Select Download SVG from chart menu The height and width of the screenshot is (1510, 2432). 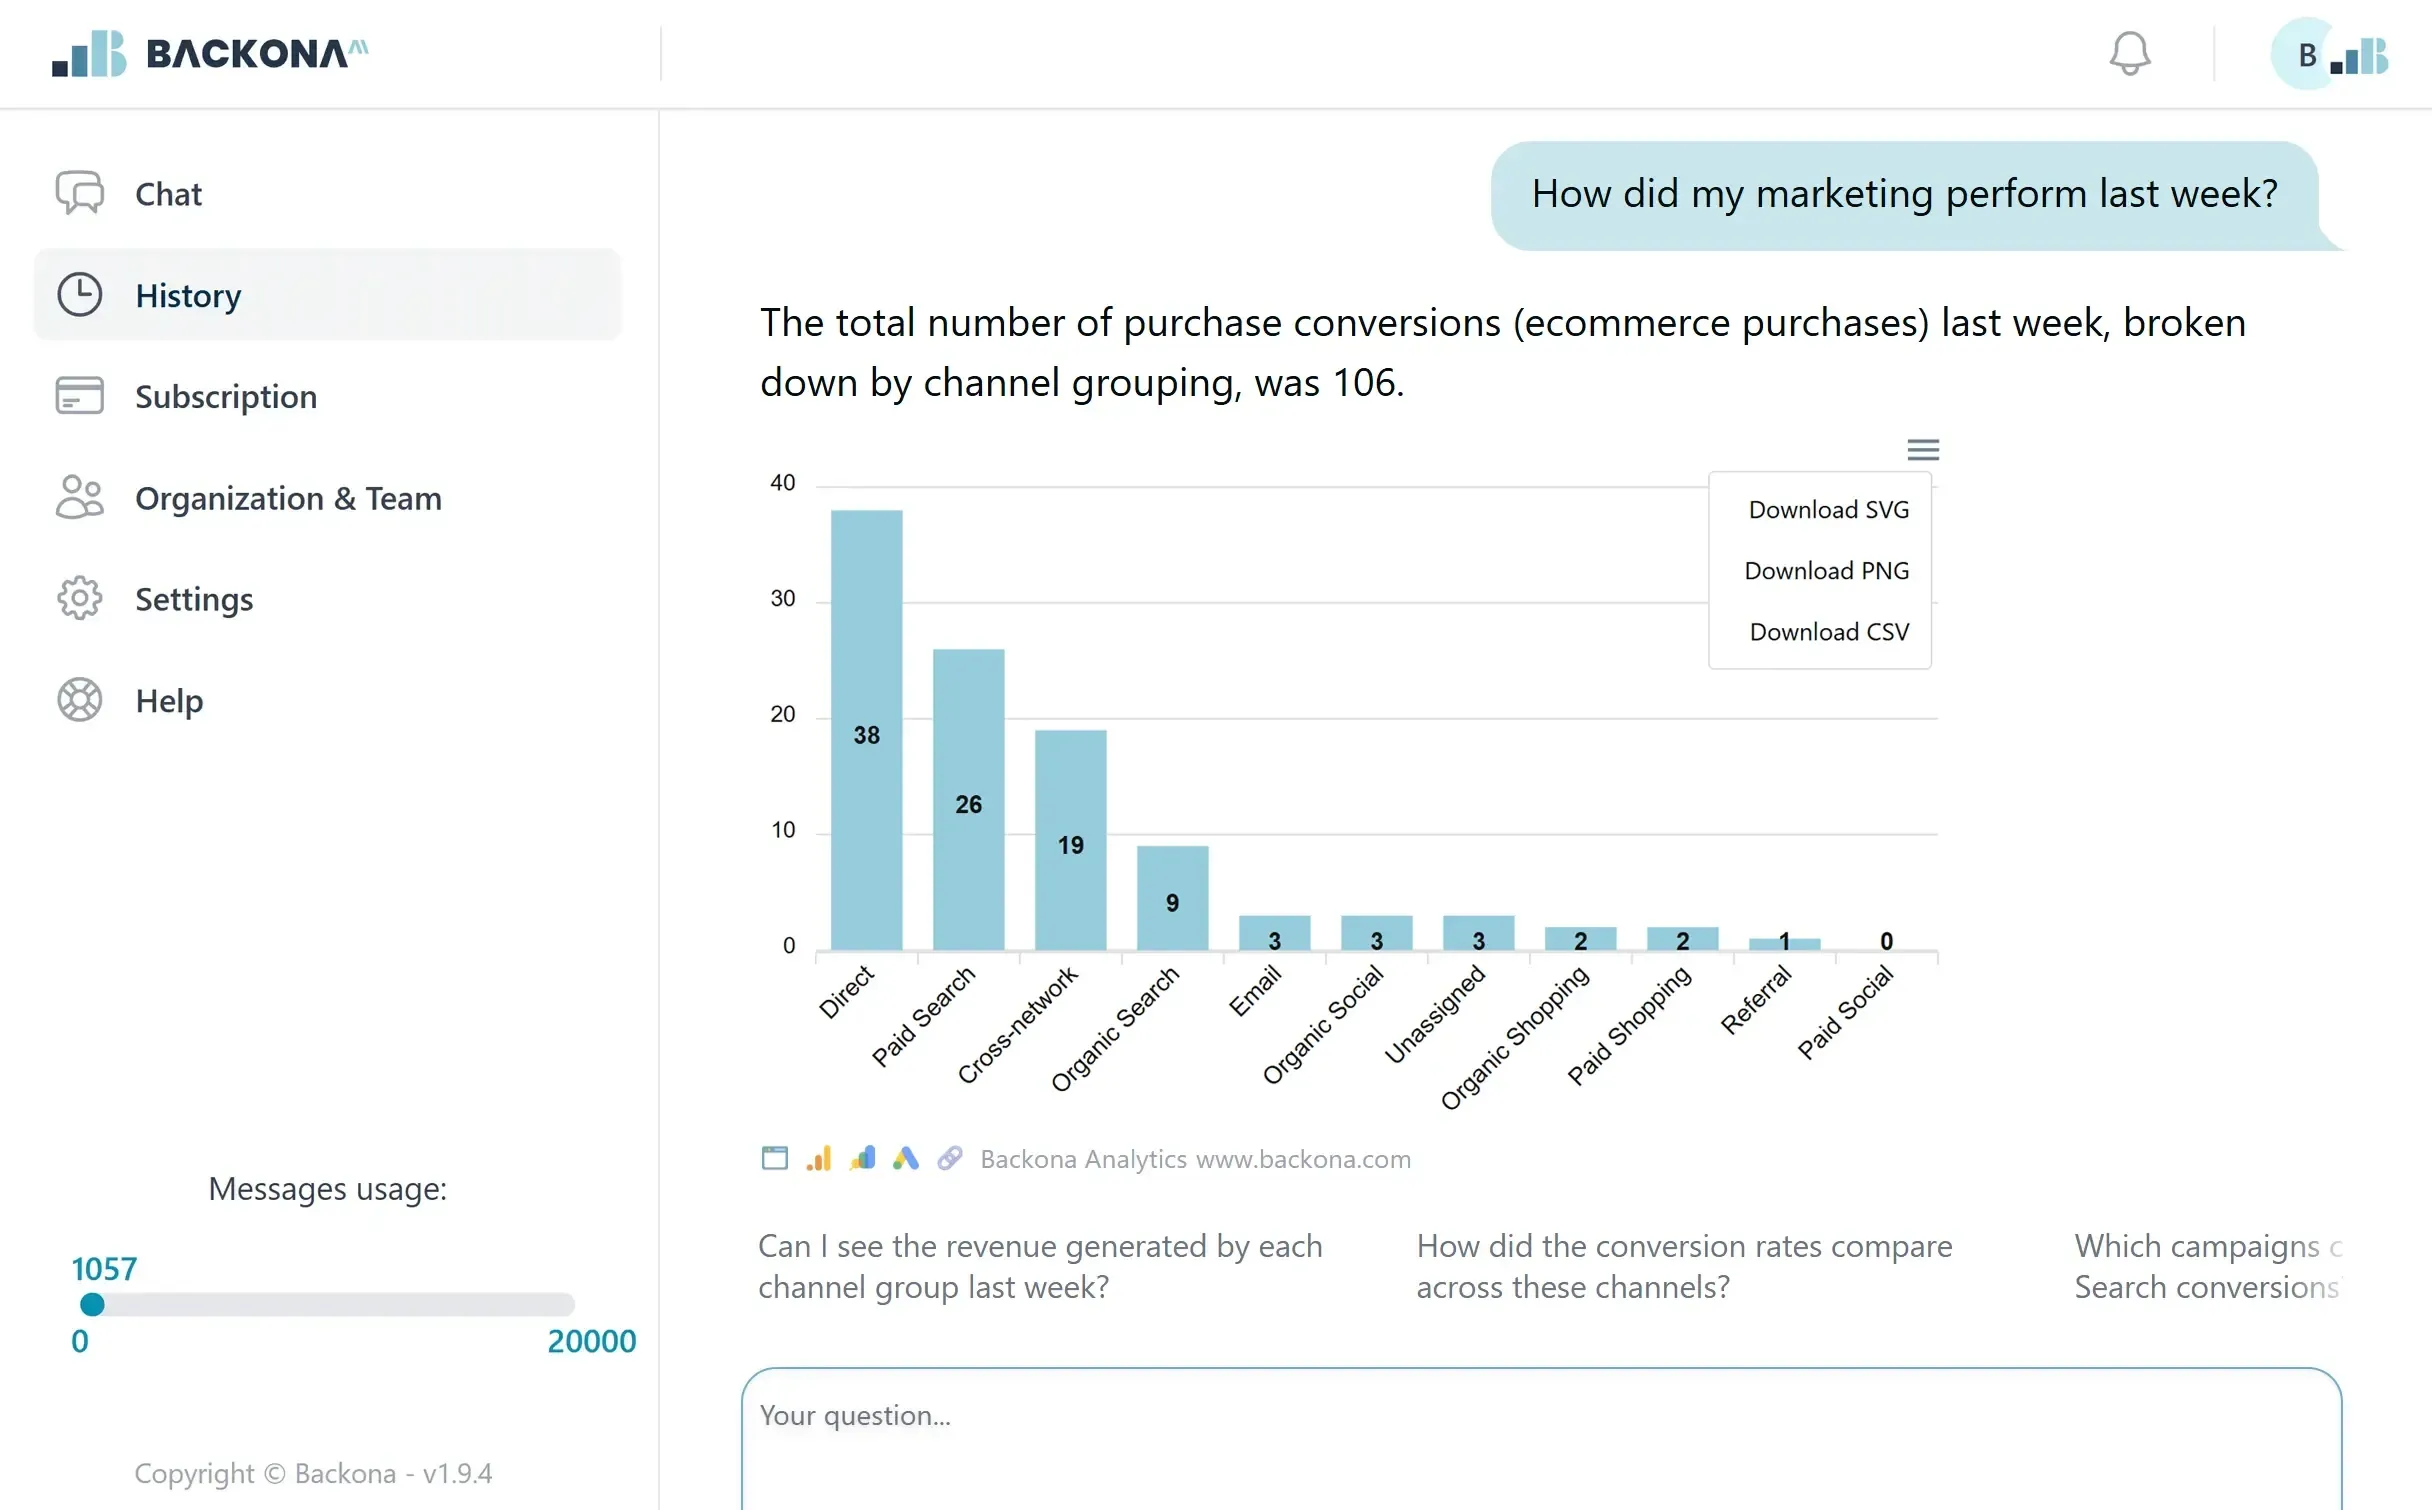[x=1827, y=510]
